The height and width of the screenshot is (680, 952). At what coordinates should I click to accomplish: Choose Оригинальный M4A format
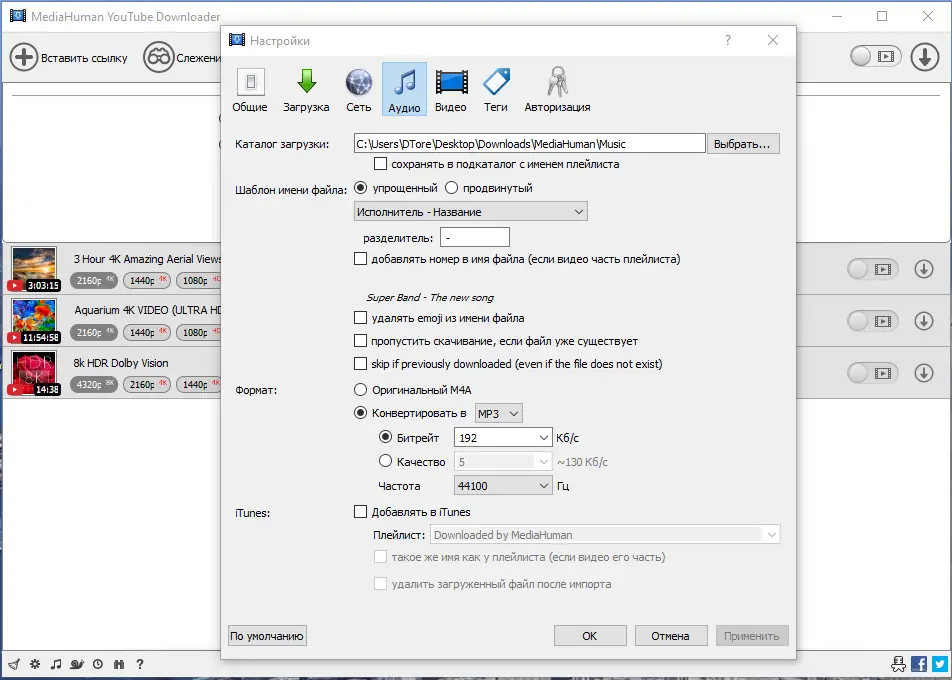360,390
